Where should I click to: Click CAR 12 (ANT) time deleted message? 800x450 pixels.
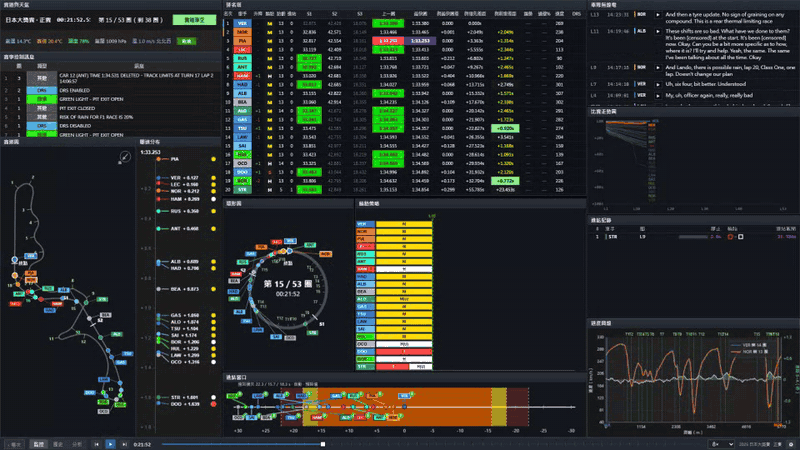(136, 78)
